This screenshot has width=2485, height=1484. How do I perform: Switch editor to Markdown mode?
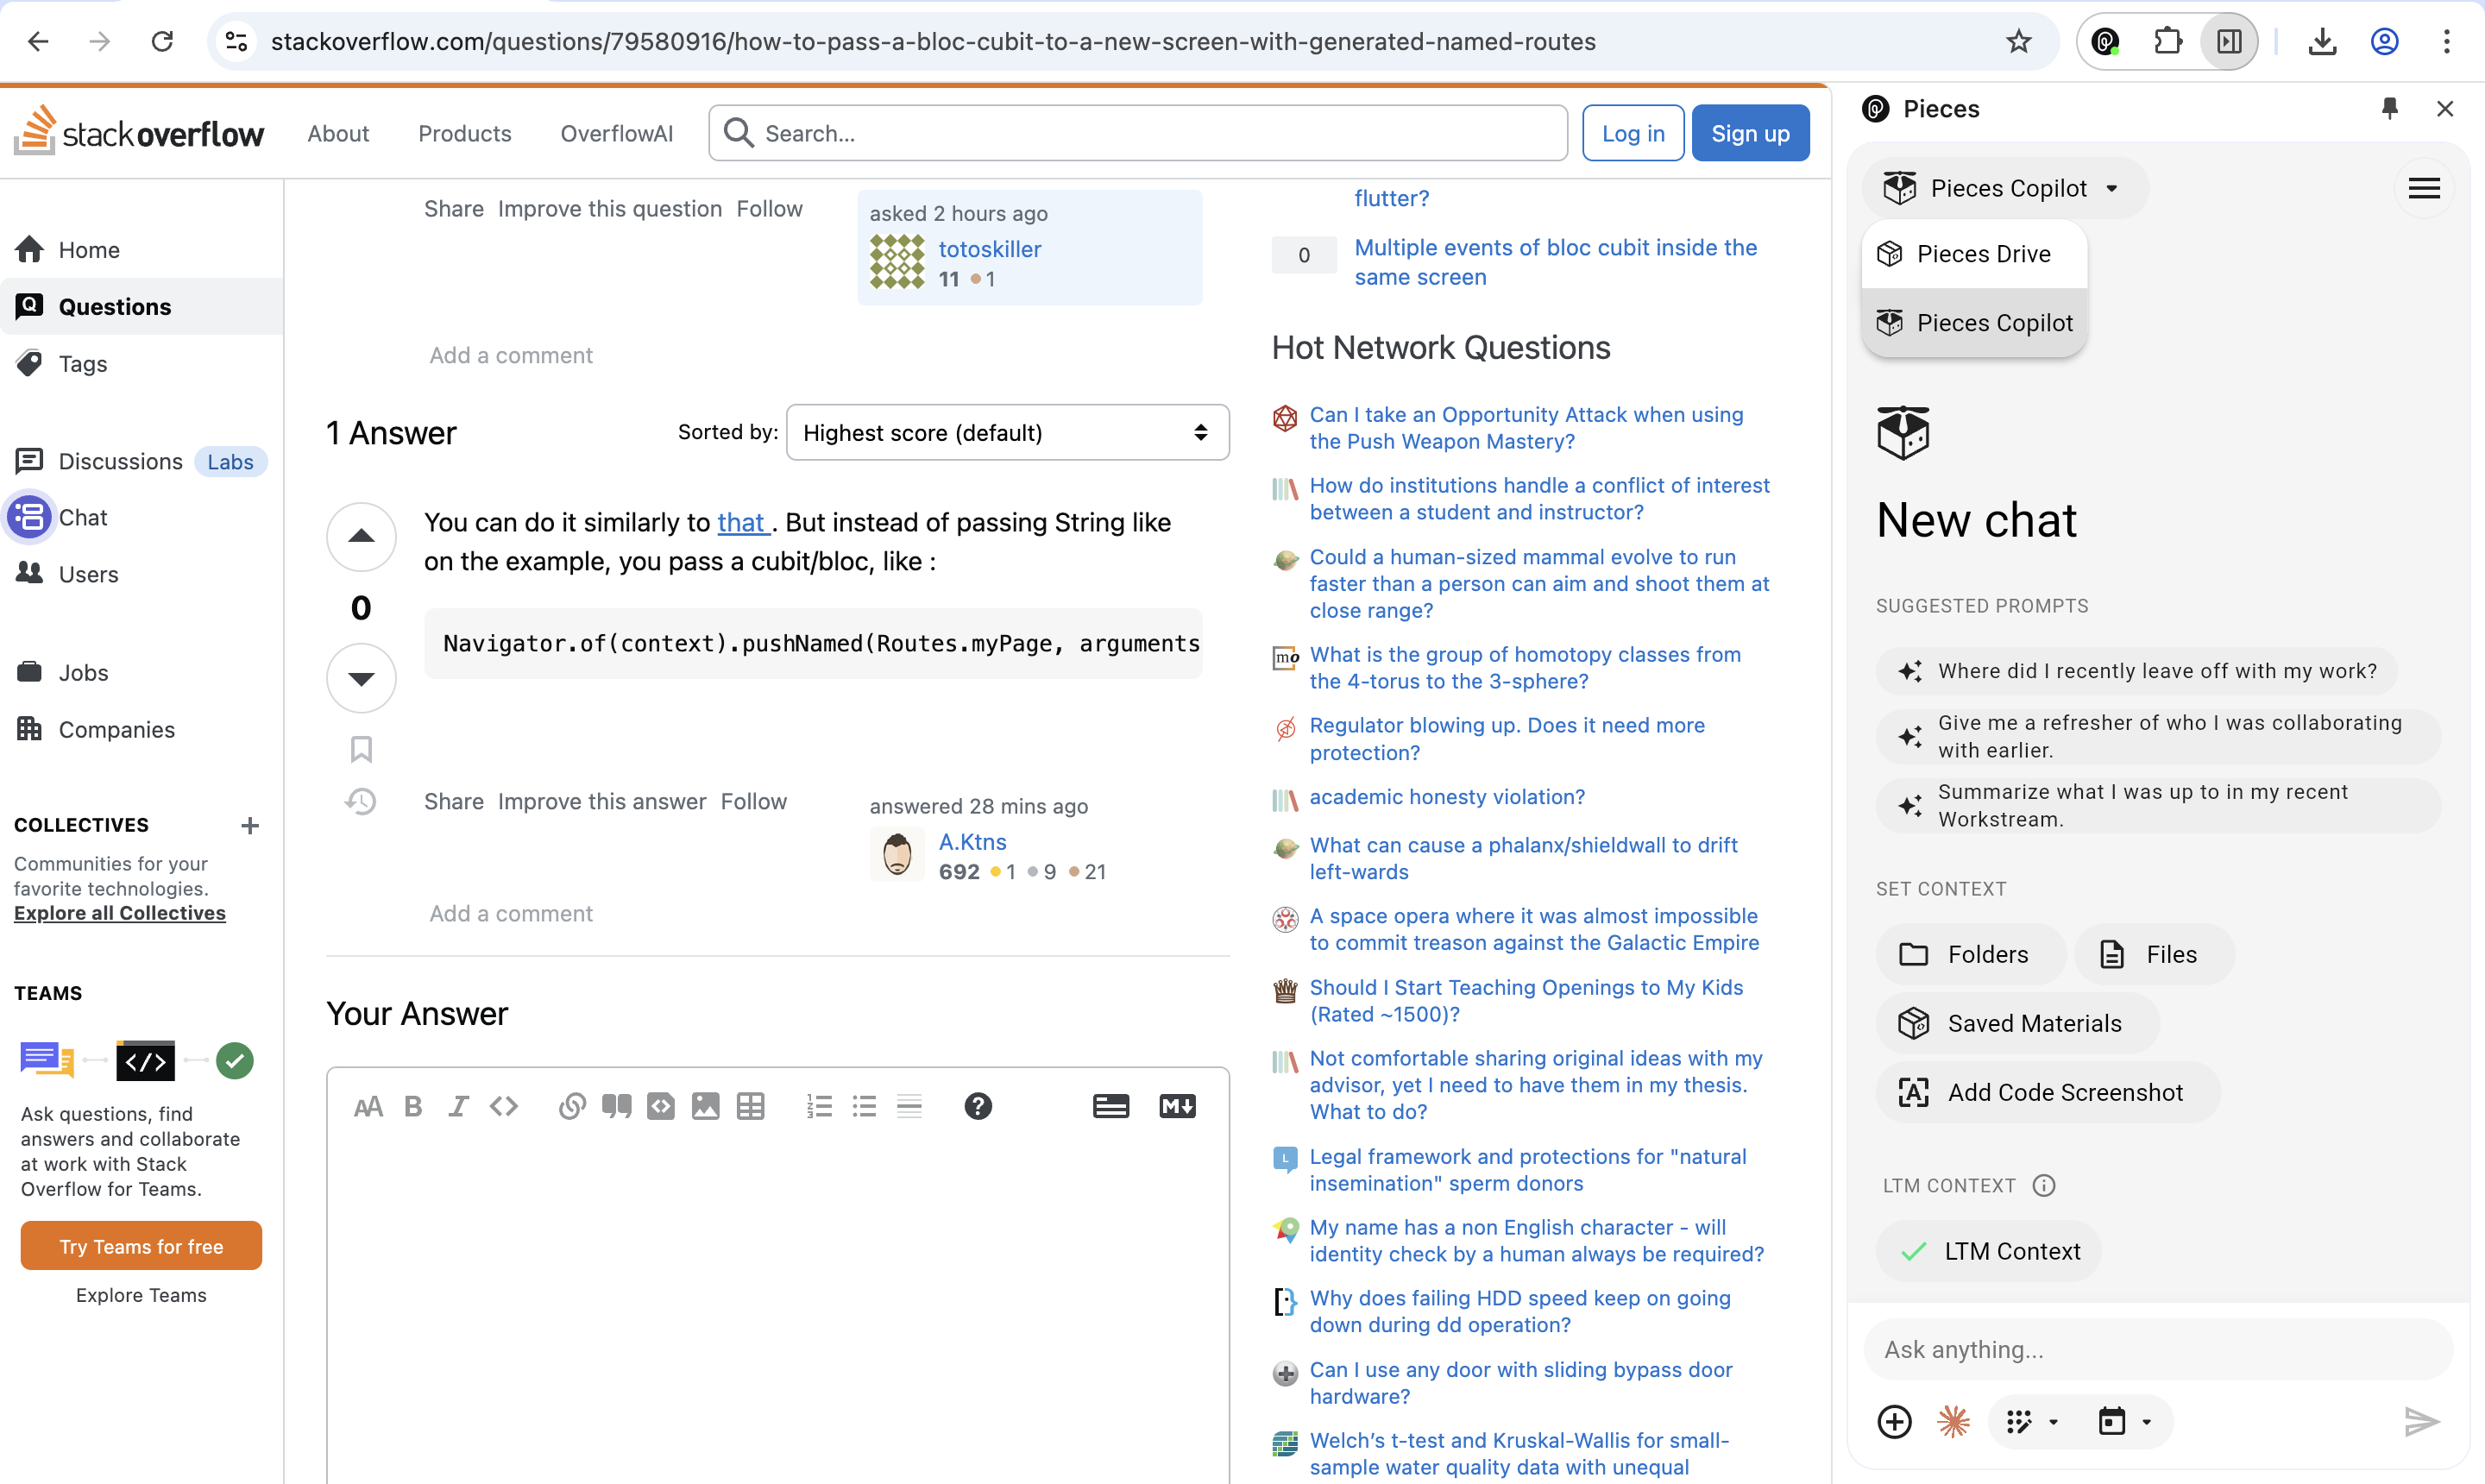1178,1106
